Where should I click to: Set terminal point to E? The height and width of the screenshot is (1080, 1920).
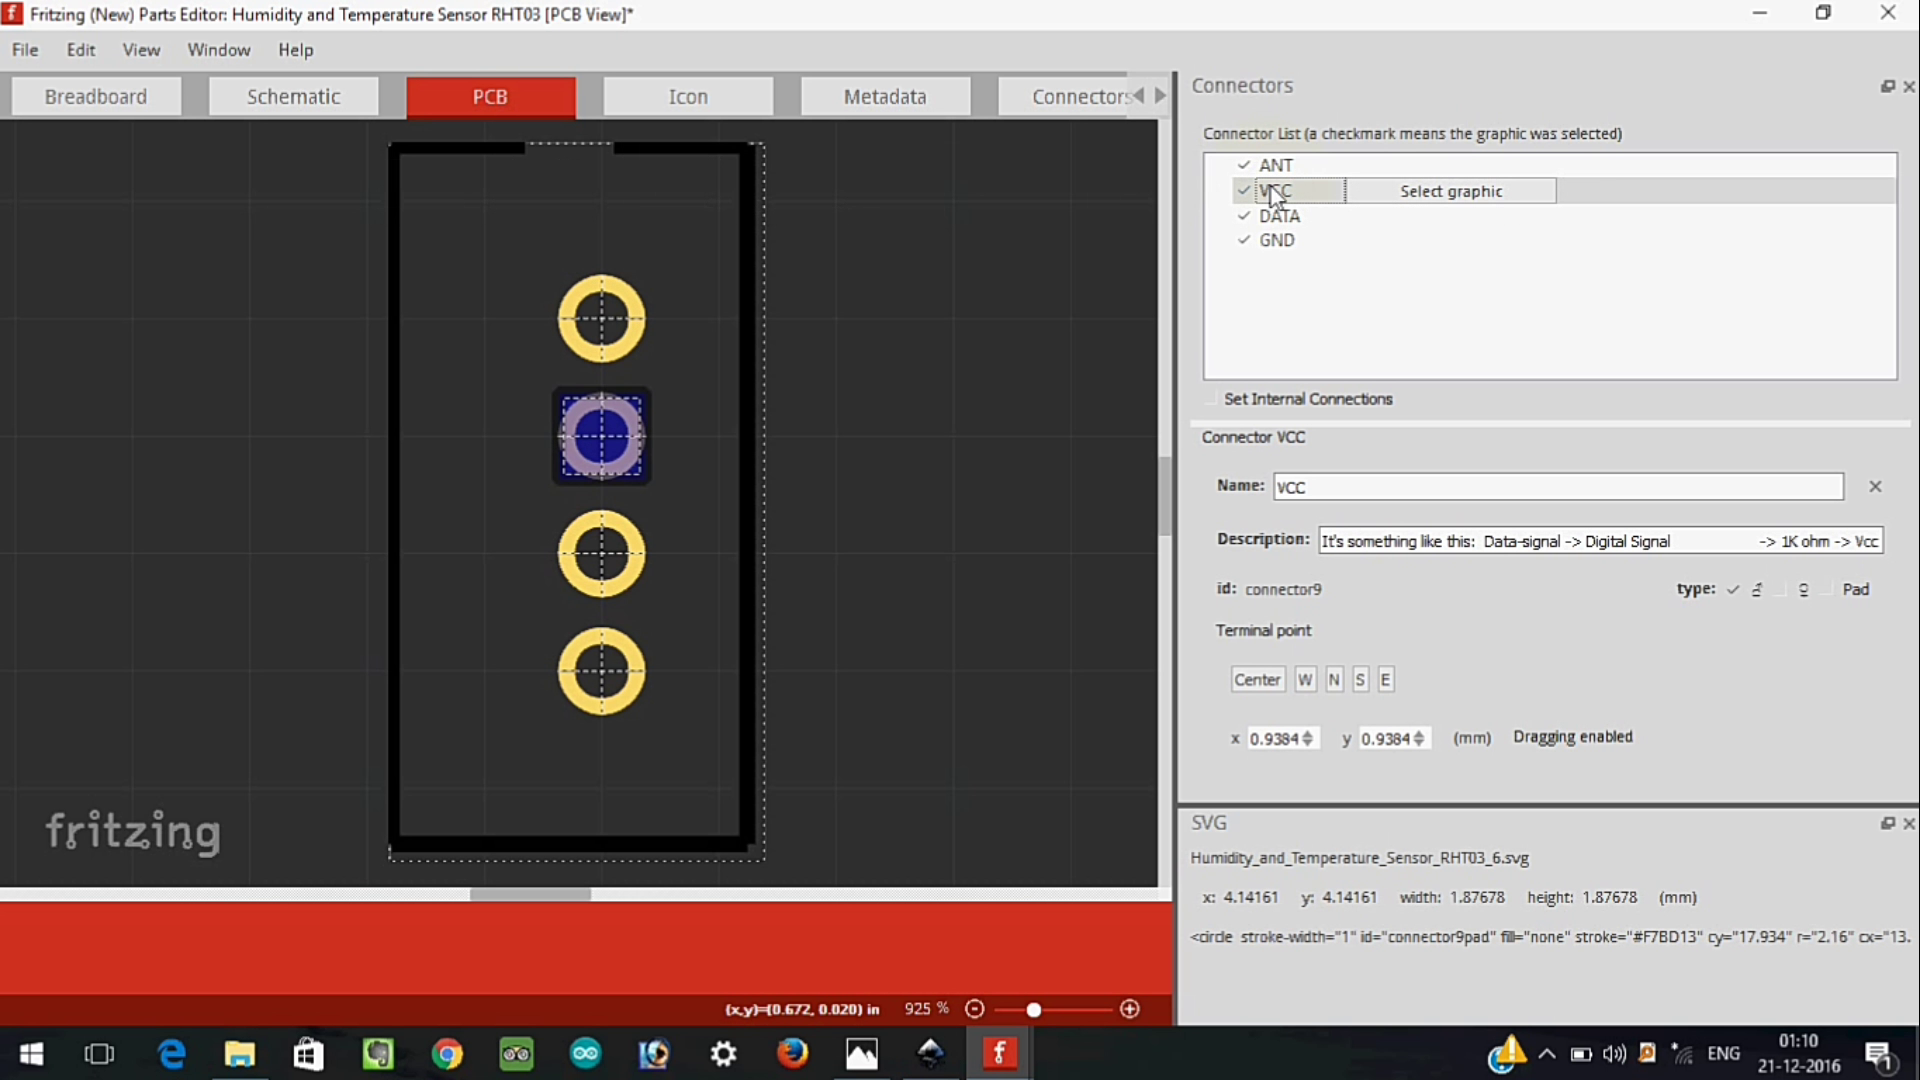(x=1385, y=680)
